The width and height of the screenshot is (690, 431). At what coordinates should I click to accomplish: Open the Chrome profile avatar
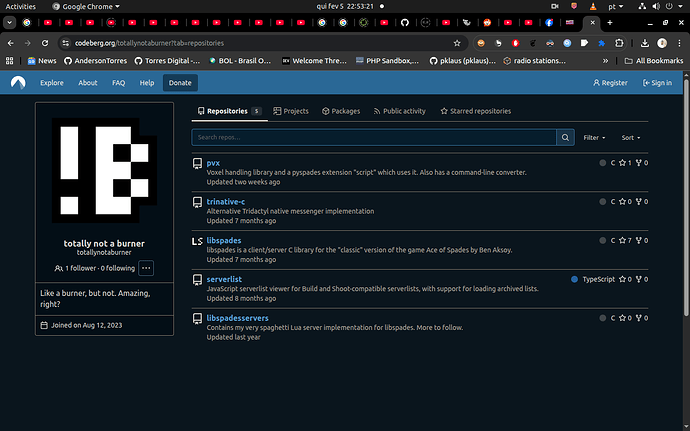coord(662,43)
